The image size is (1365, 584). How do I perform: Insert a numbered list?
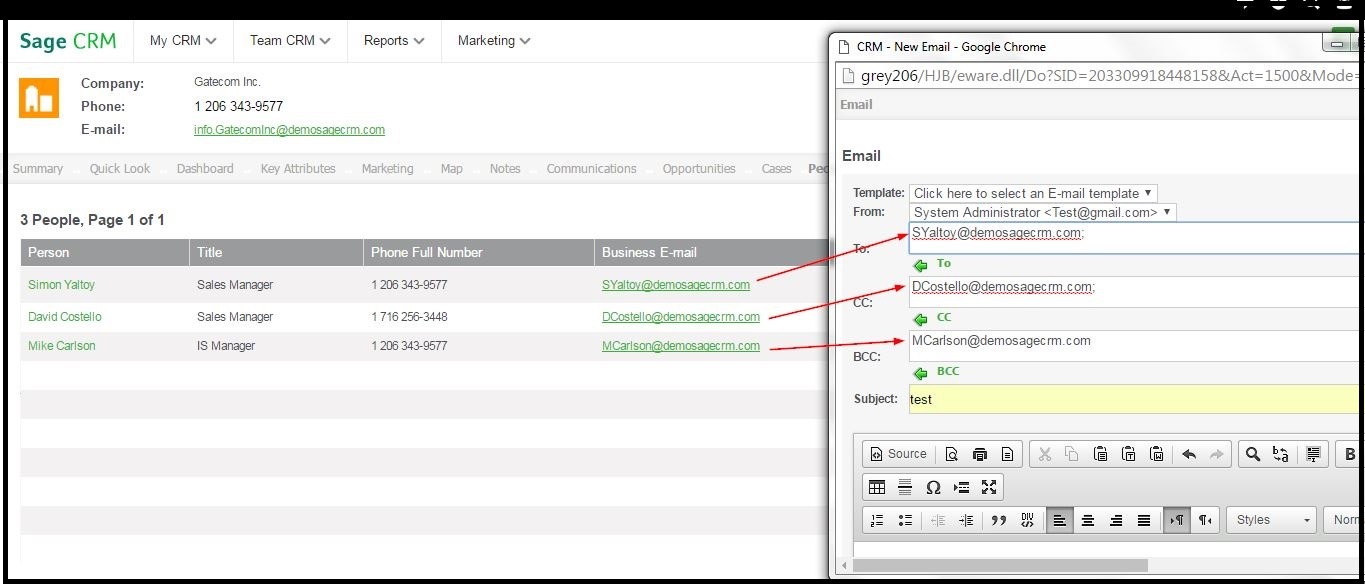coord(877,520)
